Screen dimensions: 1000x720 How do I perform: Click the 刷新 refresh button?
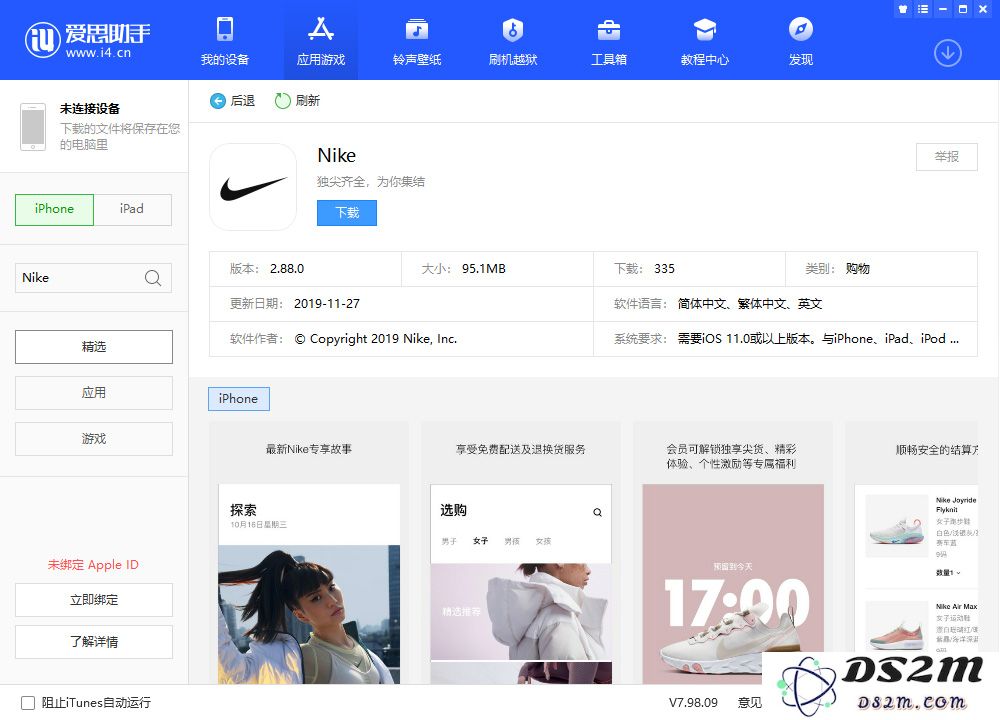(x=297, y=101)
